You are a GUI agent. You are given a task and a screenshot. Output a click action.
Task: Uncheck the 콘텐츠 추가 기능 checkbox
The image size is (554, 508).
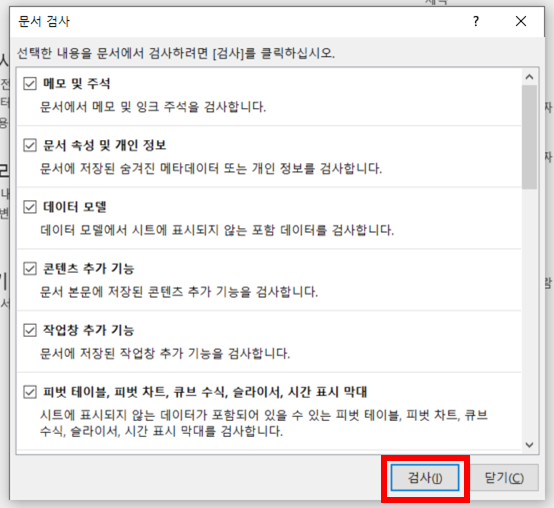pyautogui.click(x=30, y=269)
